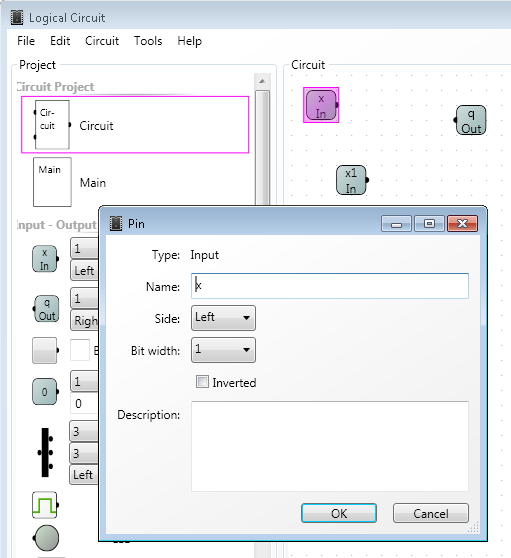511x558 pixels.
Task: Toggle the Inverted checkbox
Action: tap(202, 382)
